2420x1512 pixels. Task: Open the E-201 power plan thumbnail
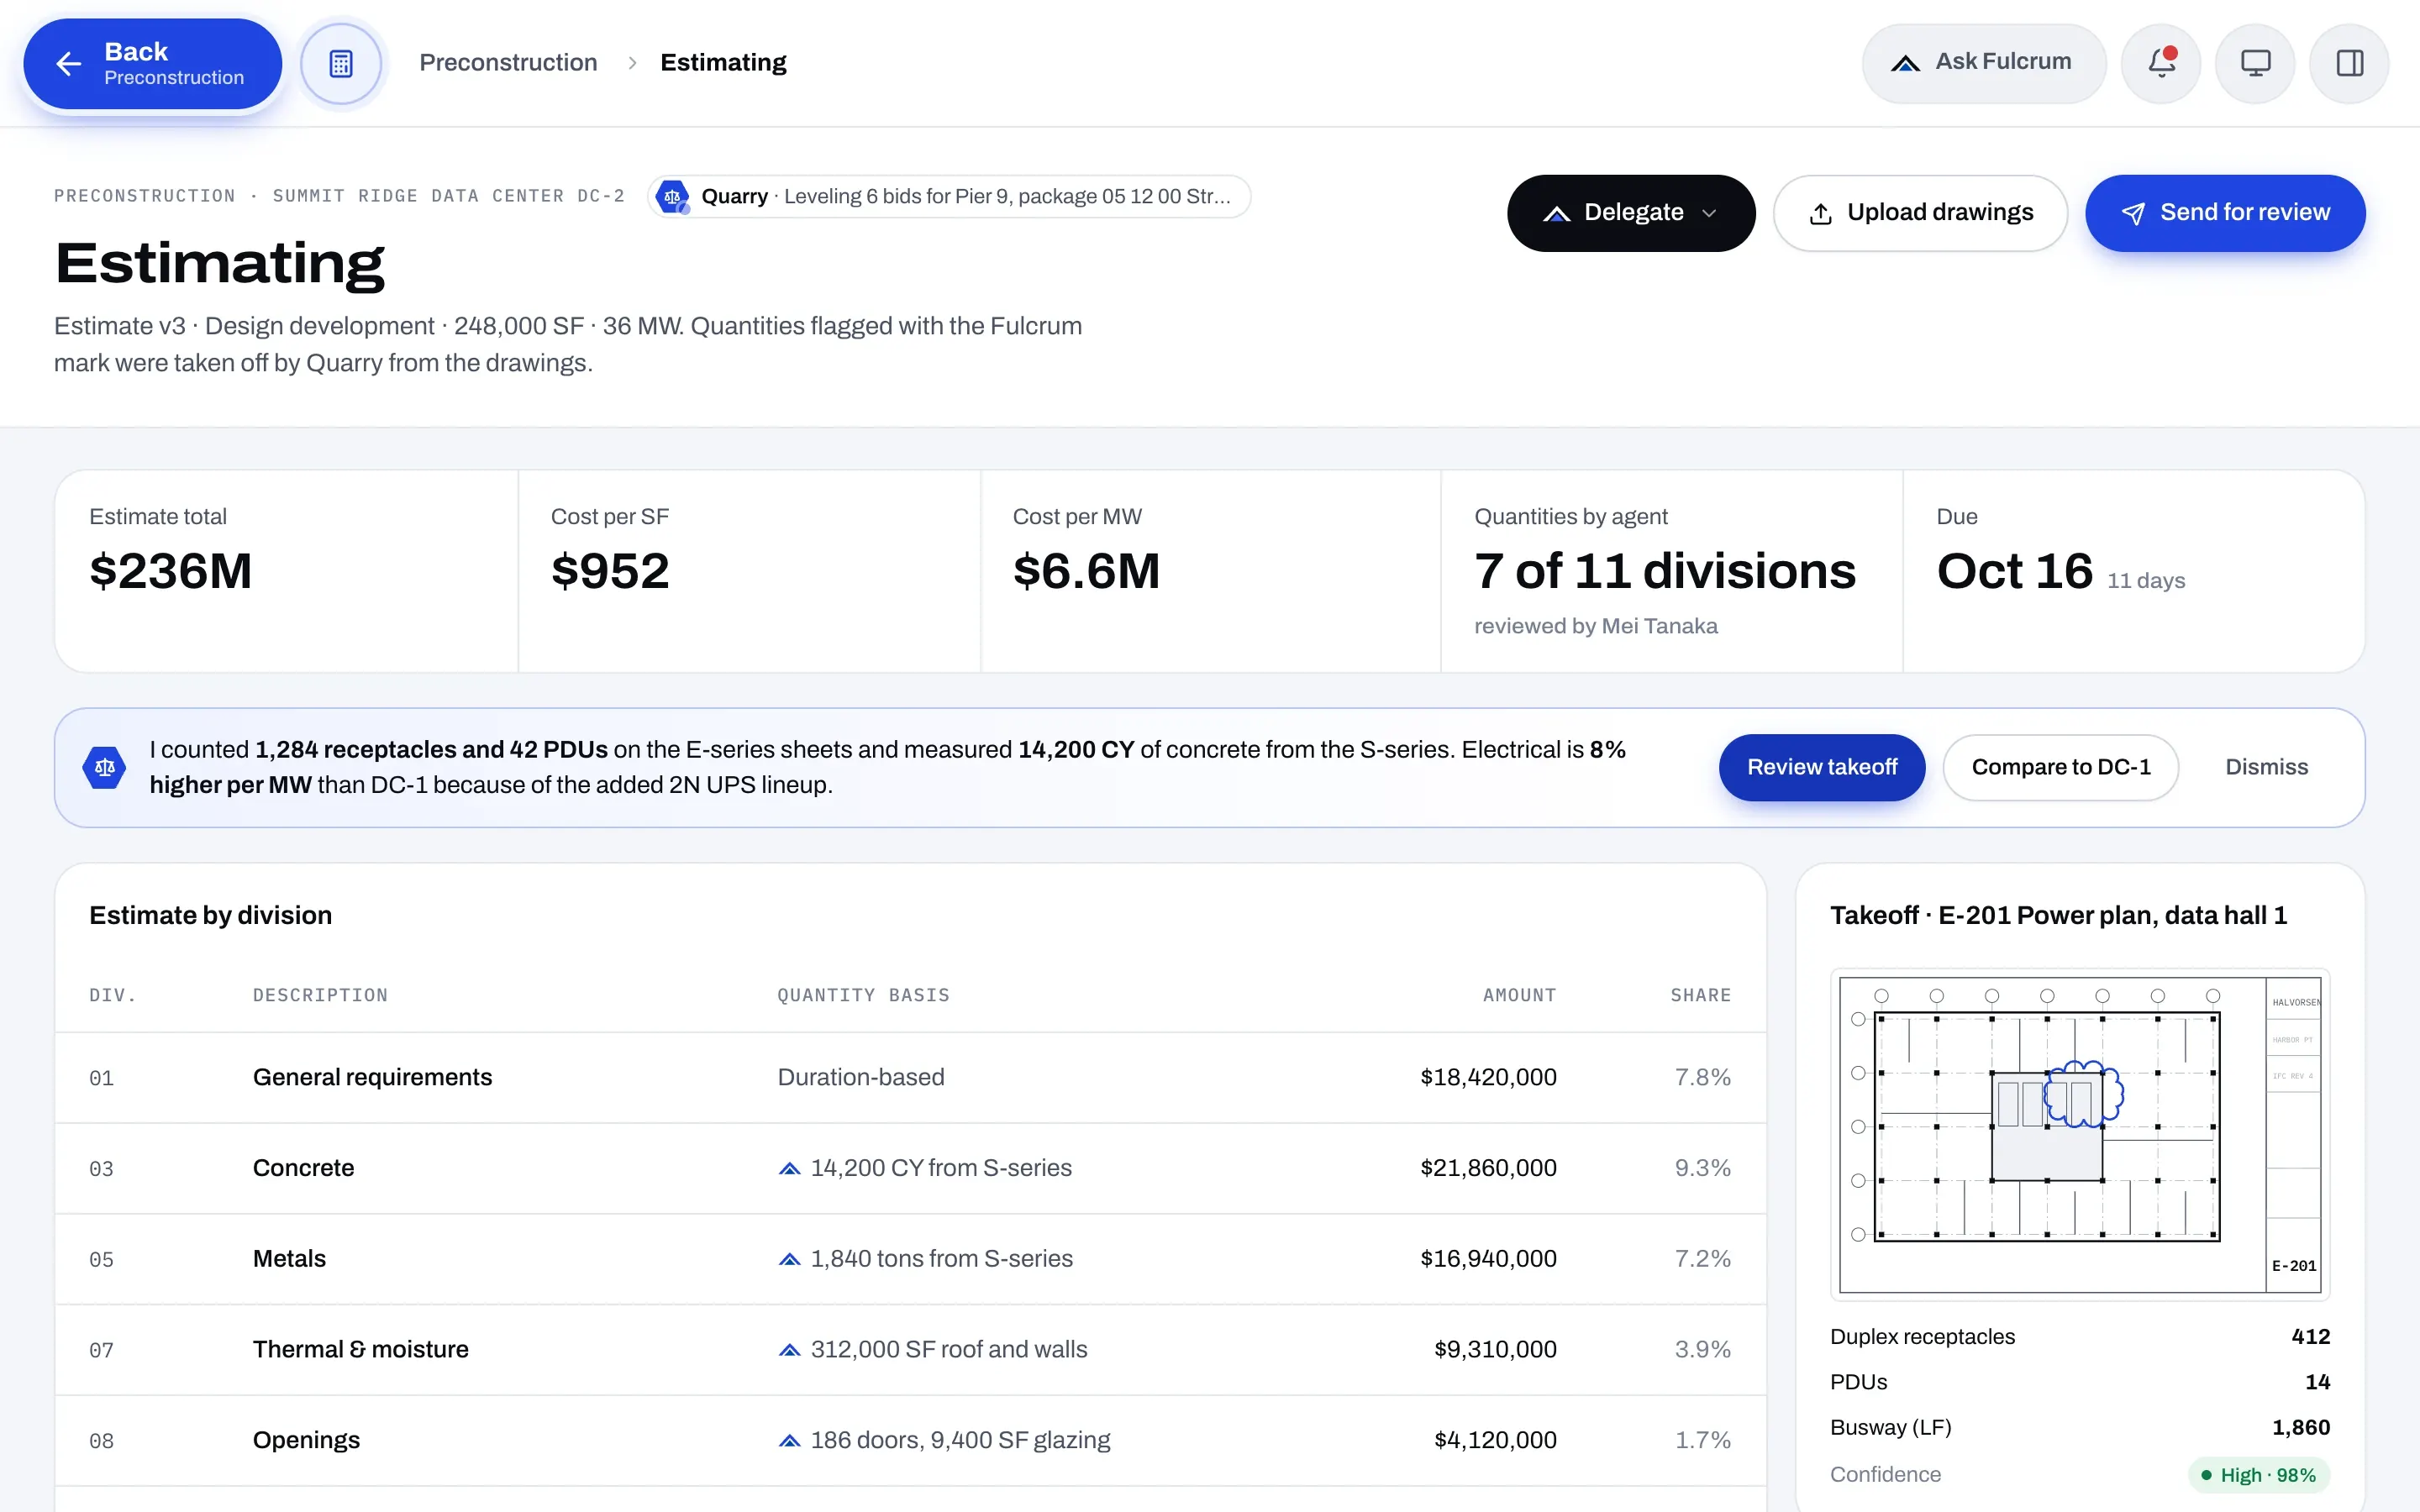pyautogui.click(x=2080, y=1135)
